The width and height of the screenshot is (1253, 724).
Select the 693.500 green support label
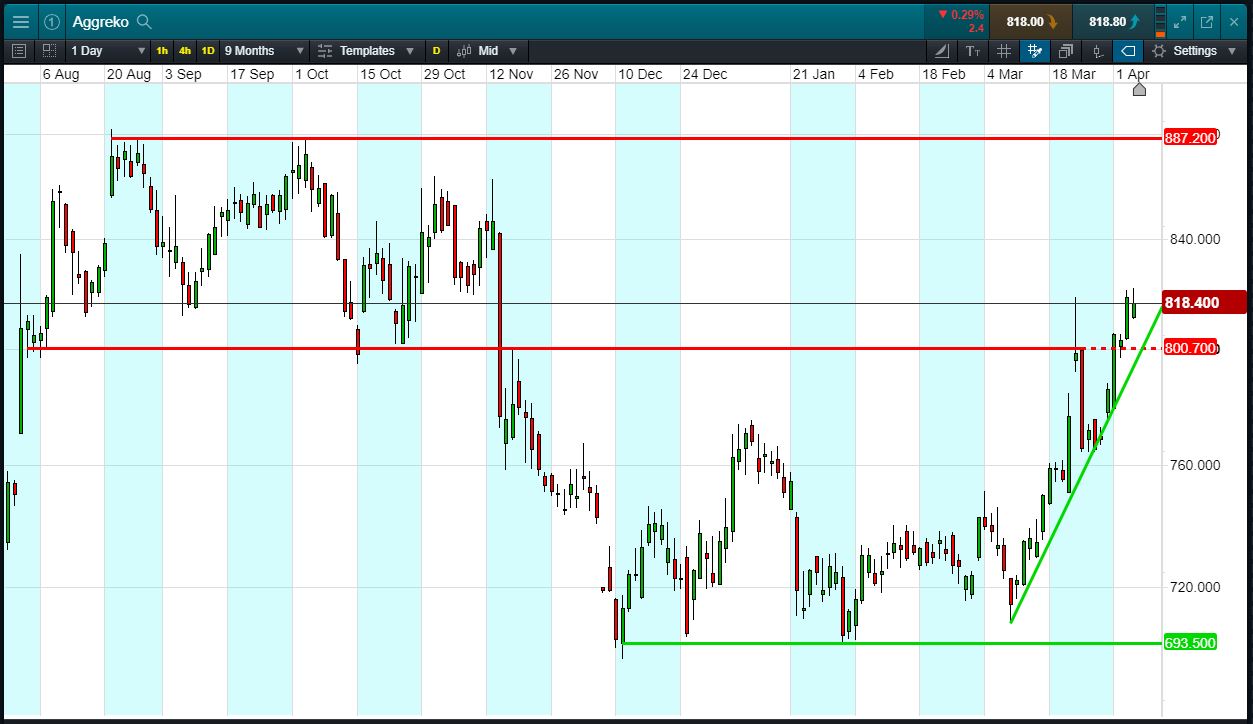[1190, 643]
